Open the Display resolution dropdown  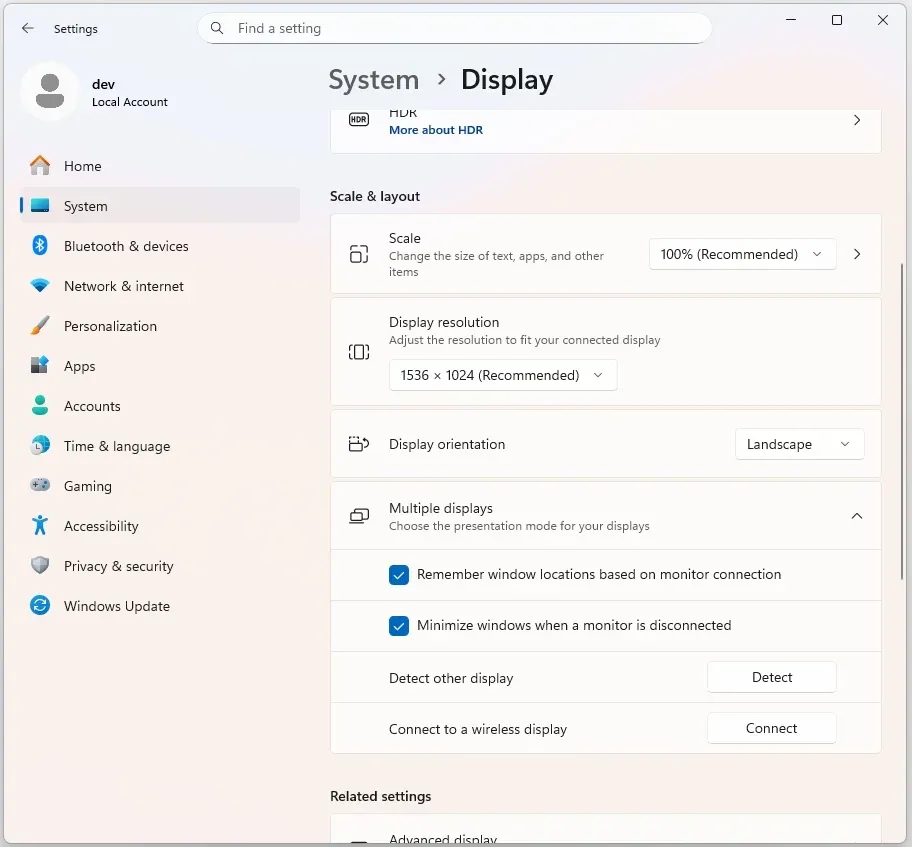(502, 375)
